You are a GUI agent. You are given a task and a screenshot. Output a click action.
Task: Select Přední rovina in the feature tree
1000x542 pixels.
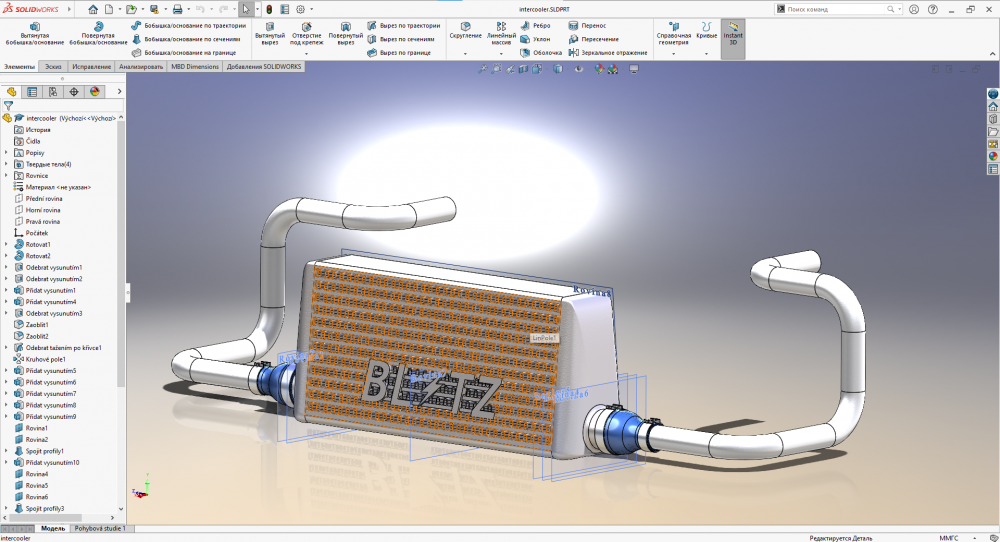click(43, 198)
